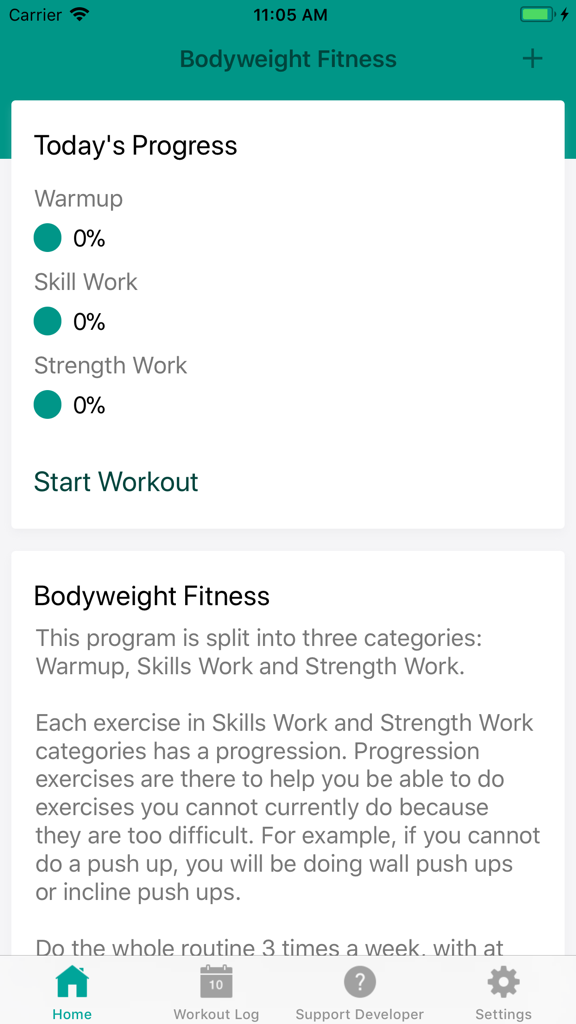Viewport: 576px width, 1024px height.
Task: Tap Start Workout
Action: click(x=115, y=482)
